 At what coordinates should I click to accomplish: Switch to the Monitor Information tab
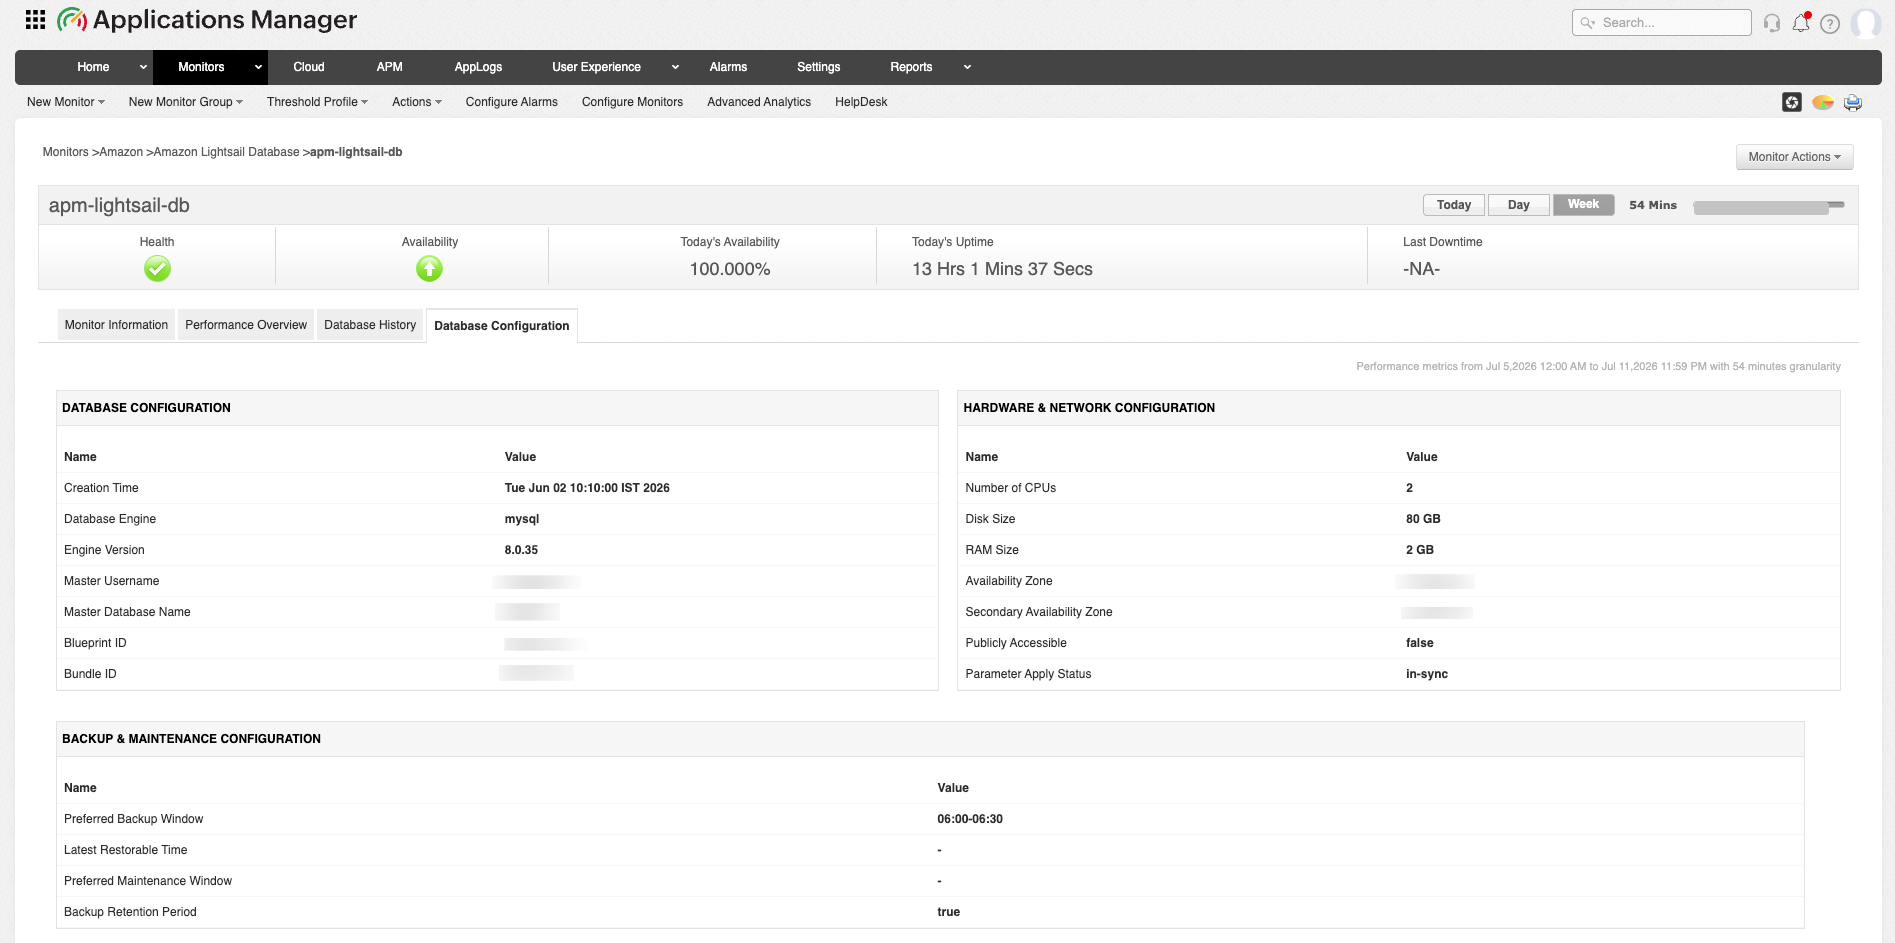(x=116, y=325)
